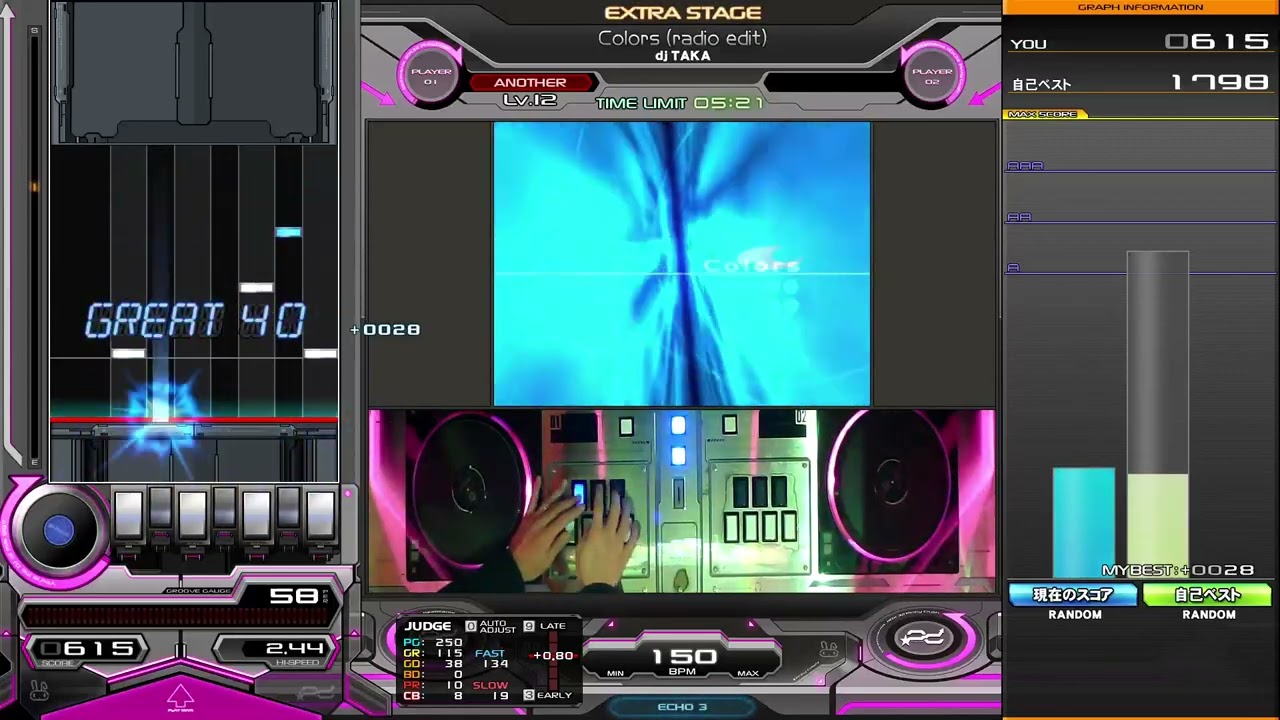Viewport: 1280px width, 720px height.
Task: Tap the first white key in the key display
Action: click(x=129, y=516)
